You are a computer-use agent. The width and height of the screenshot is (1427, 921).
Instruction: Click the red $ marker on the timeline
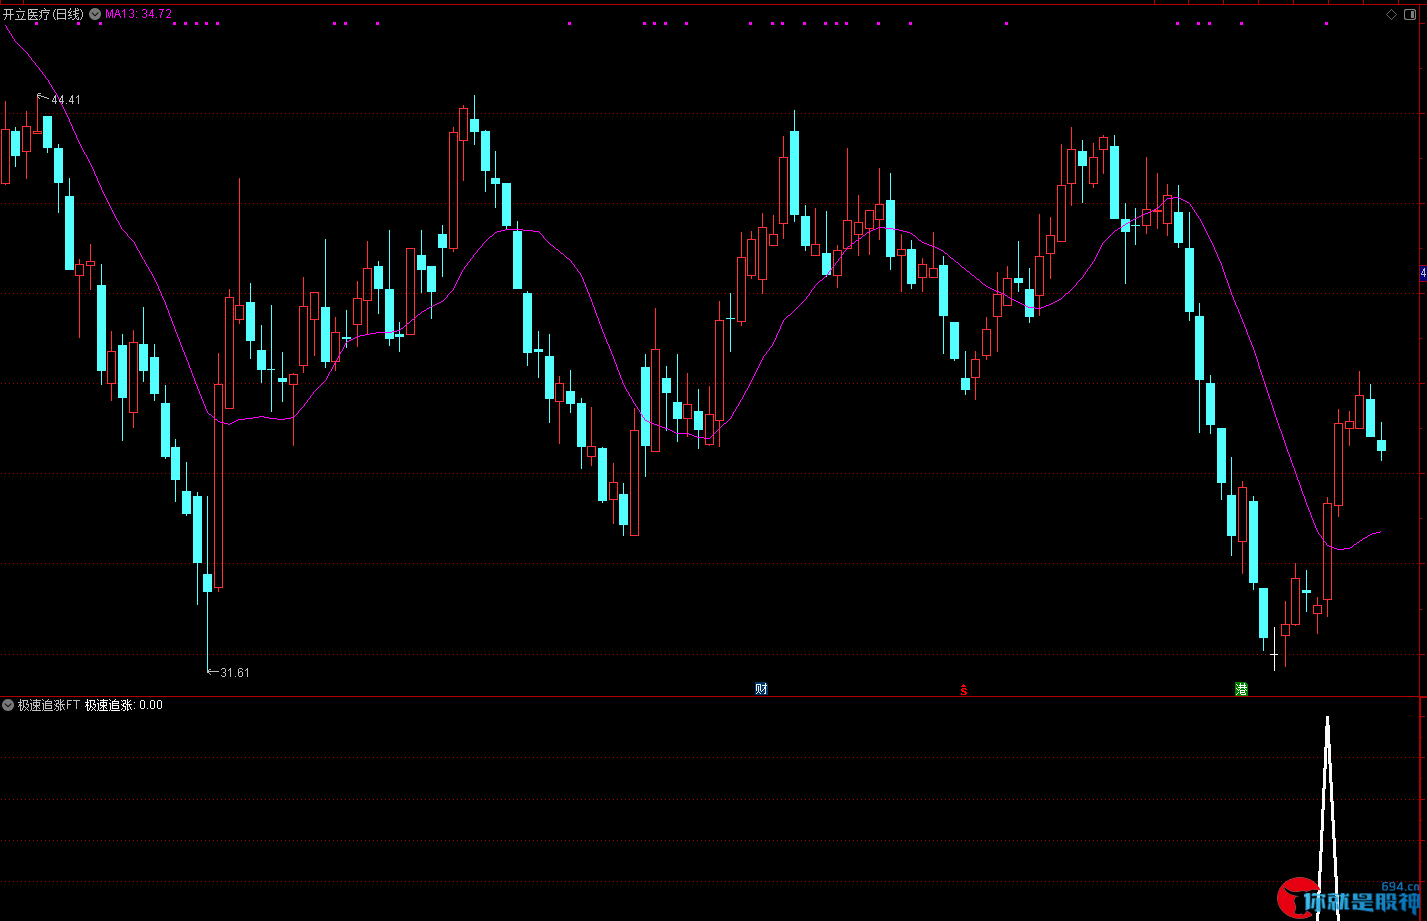pos(964,689)
